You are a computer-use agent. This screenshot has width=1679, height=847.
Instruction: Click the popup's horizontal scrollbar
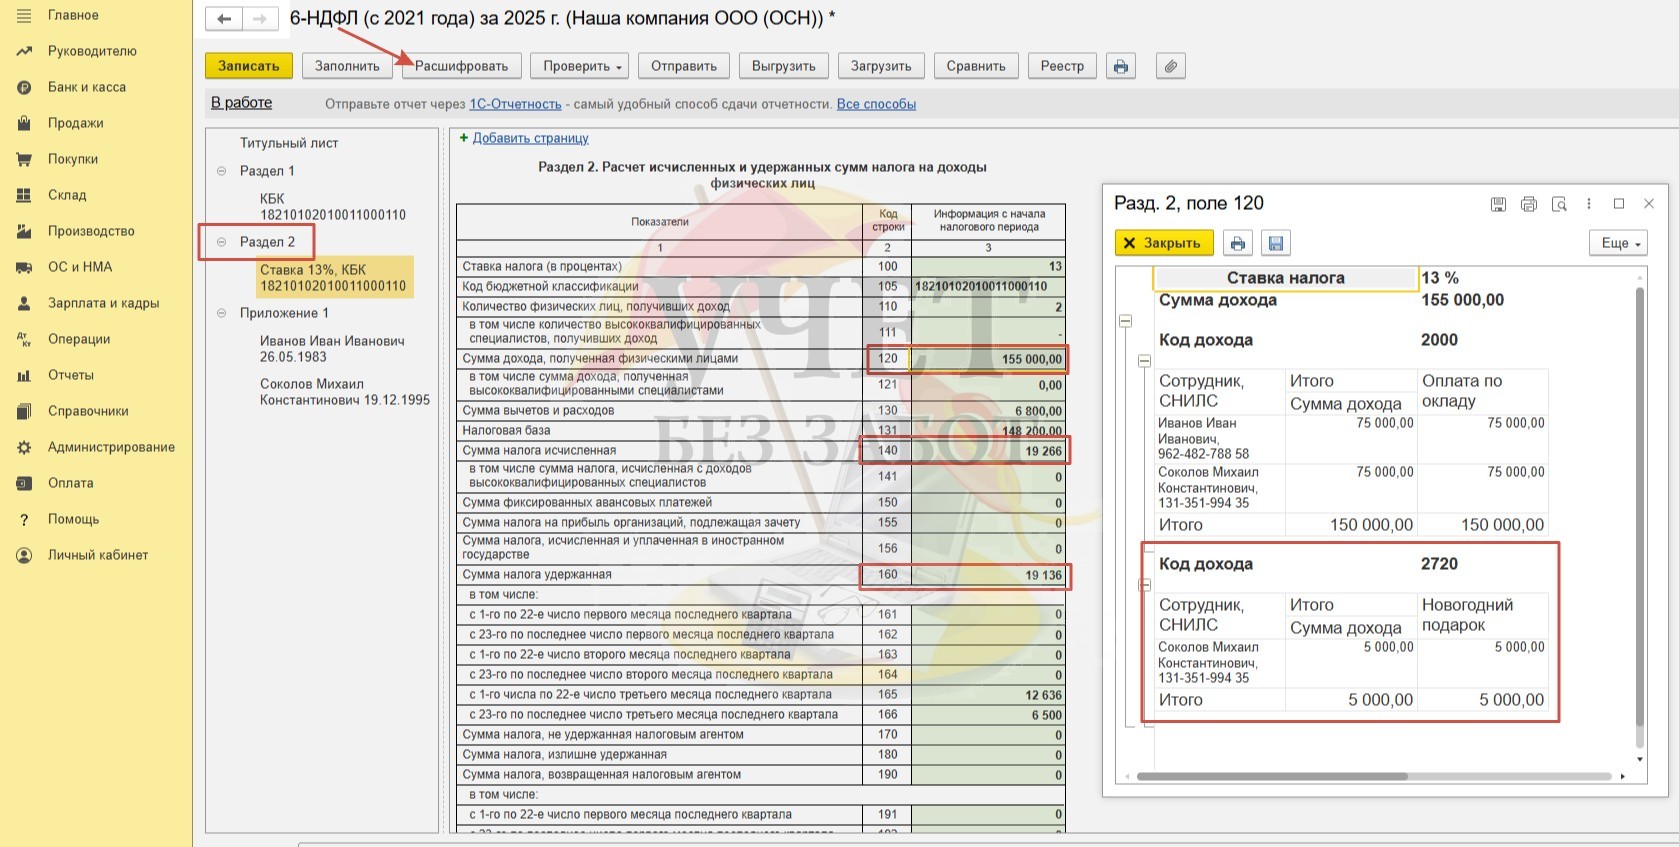coord(1272,776)
